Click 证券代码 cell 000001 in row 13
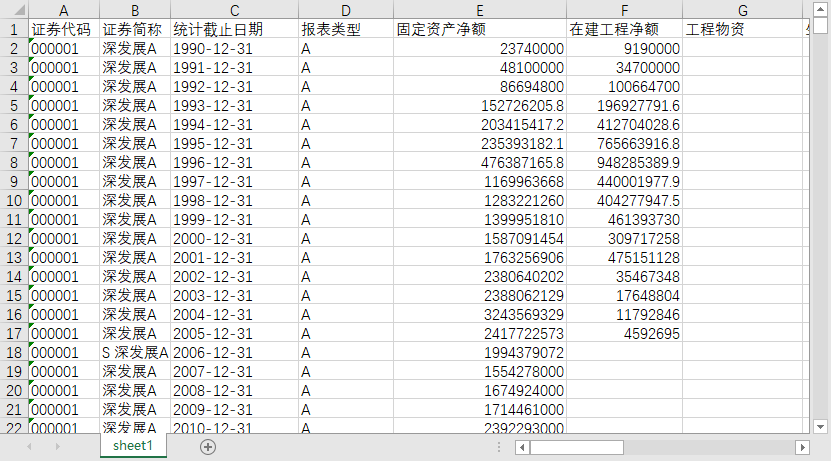This screenshot has height=461, width=831. coord(64,258)
